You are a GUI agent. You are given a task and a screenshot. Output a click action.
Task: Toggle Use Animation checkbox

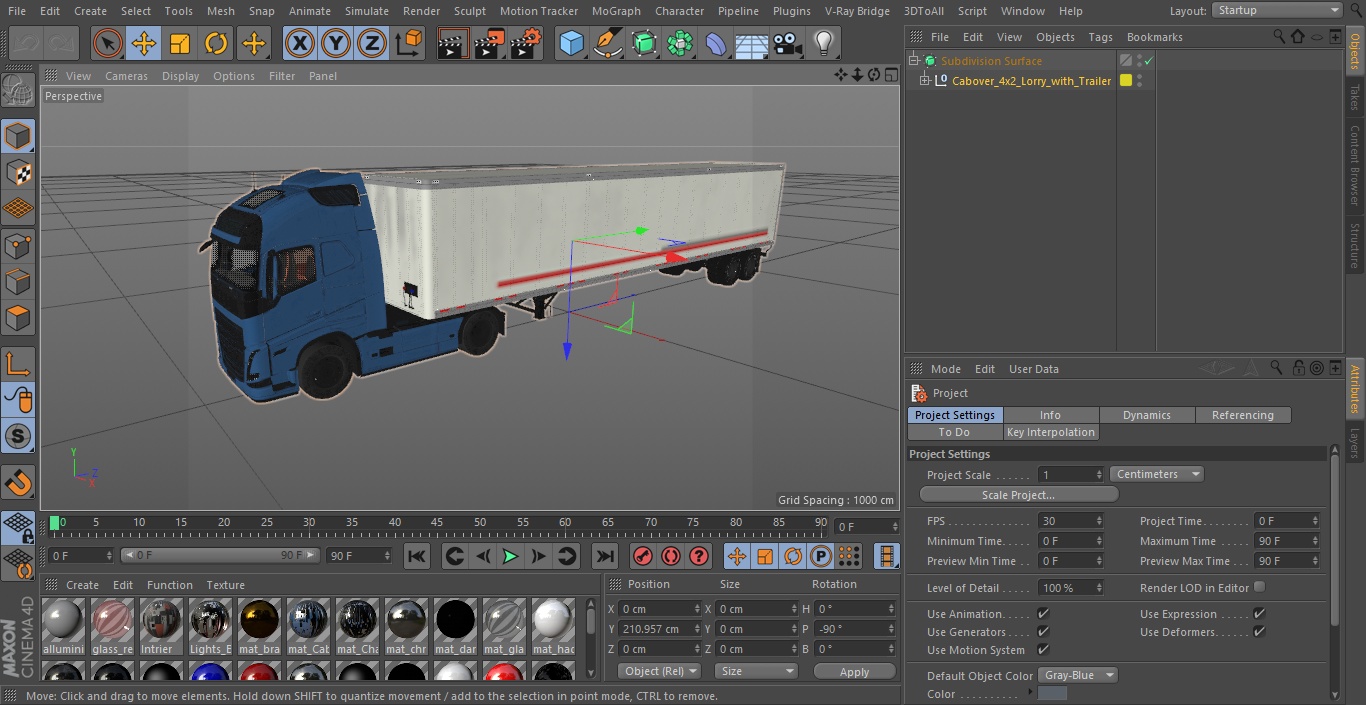point(1043,614)
